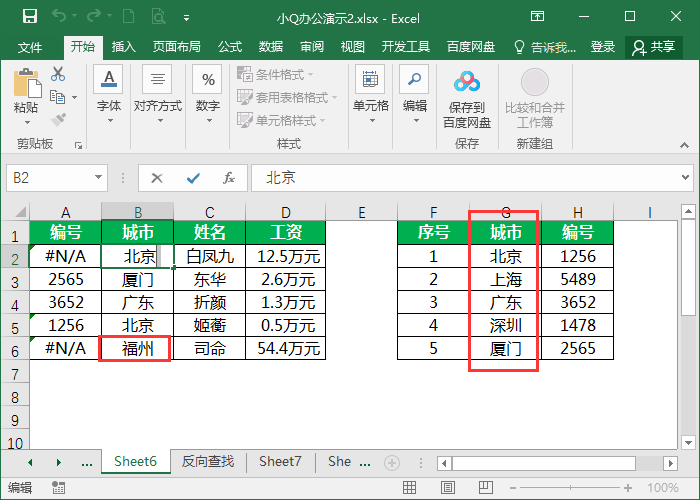Viewport: 700px width, 500px height.
Task: Click the Name Box showing B2
Action: [x=50, y=178]
